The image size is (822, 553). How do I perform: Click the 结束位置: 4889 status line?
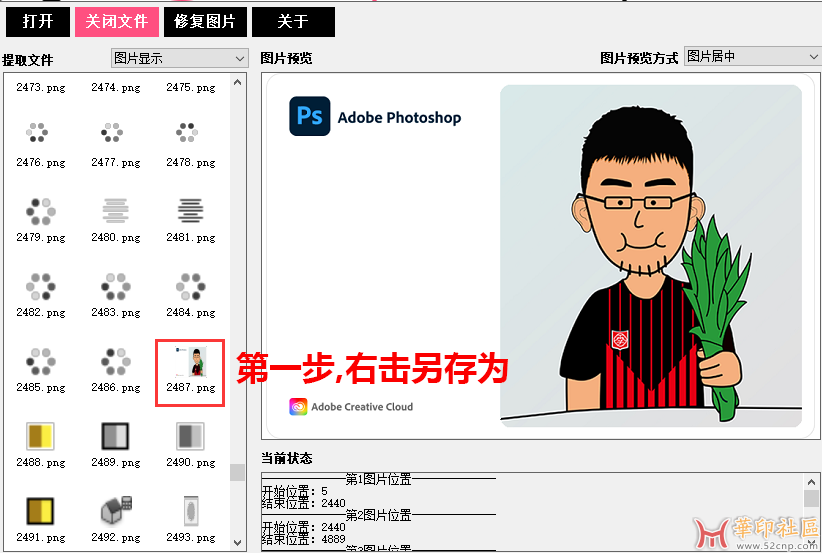pos(304,539)
